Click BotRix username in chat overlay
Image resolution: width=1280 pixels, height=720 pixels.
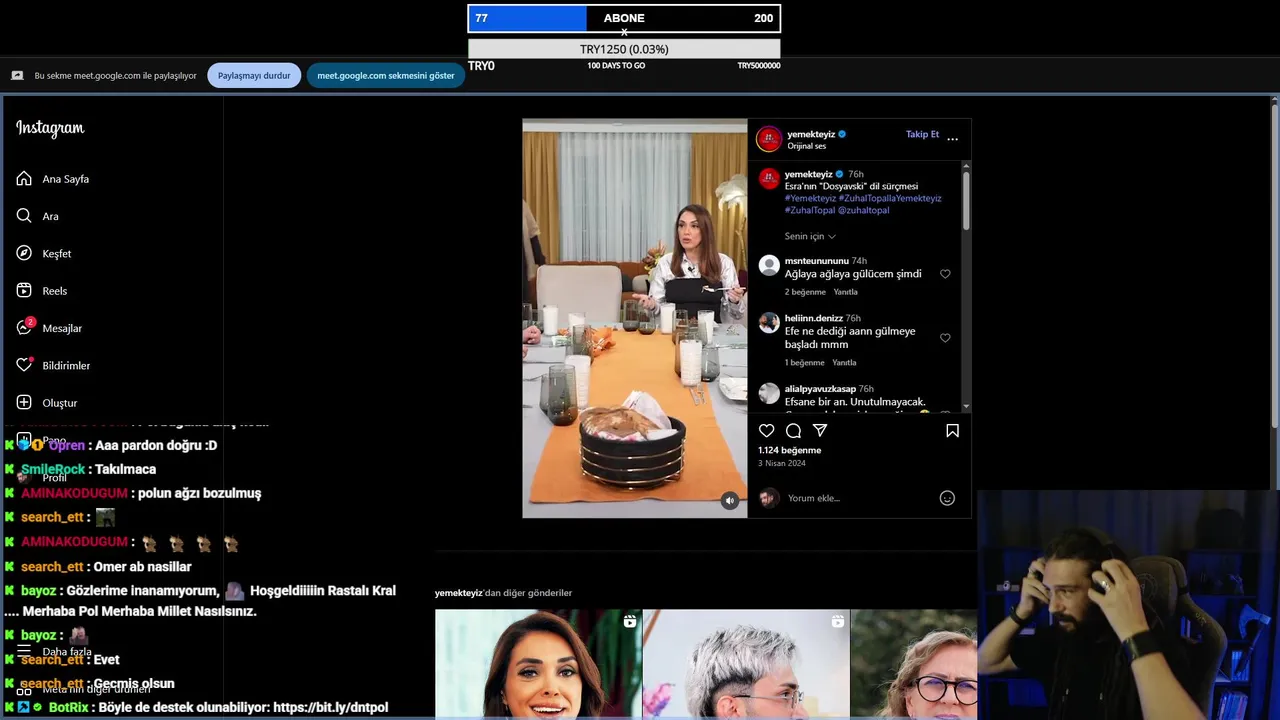tap(69, 707)
